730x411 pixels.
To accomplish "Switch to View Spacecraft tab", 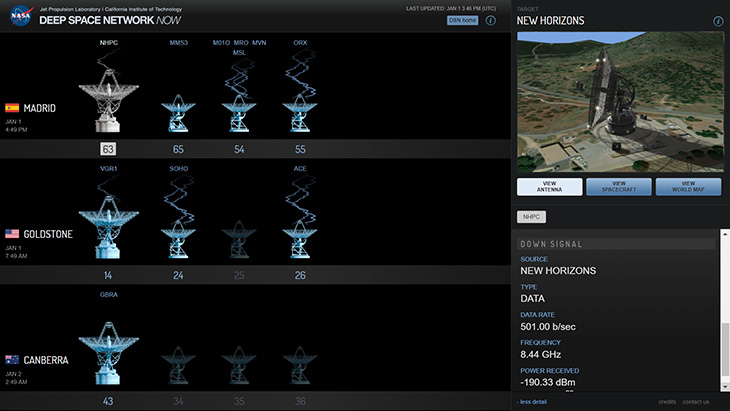I will tap(618, 187).
